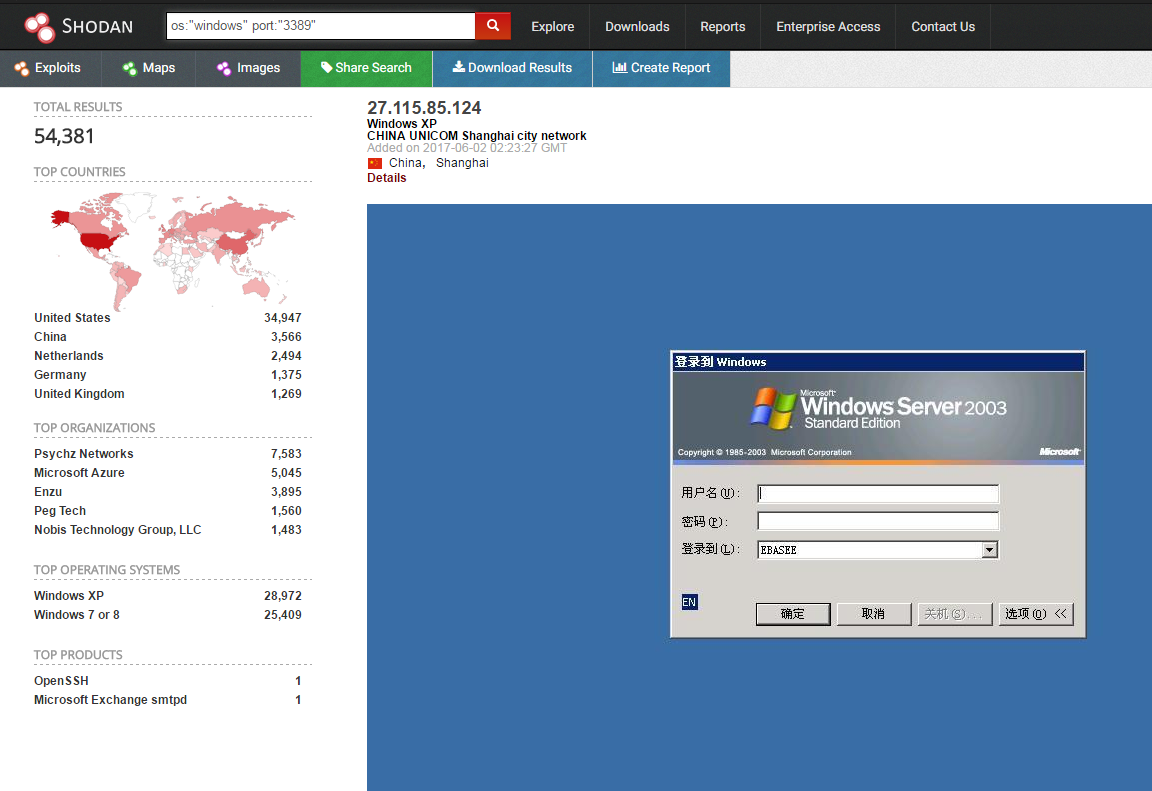Click the total results count 54,381
The height and width of the screenshot is (791, 1152).
(64, 136)
